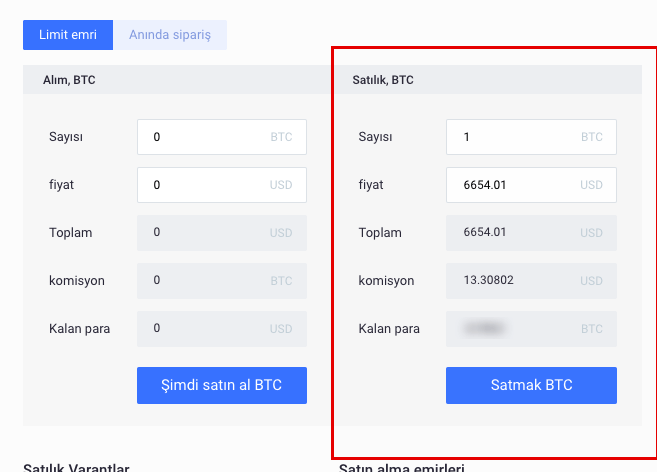657x472 pixels.
Task: Click the komisyon field in the Alım panel
Action: pyautogui.click(x=222, y=281)
